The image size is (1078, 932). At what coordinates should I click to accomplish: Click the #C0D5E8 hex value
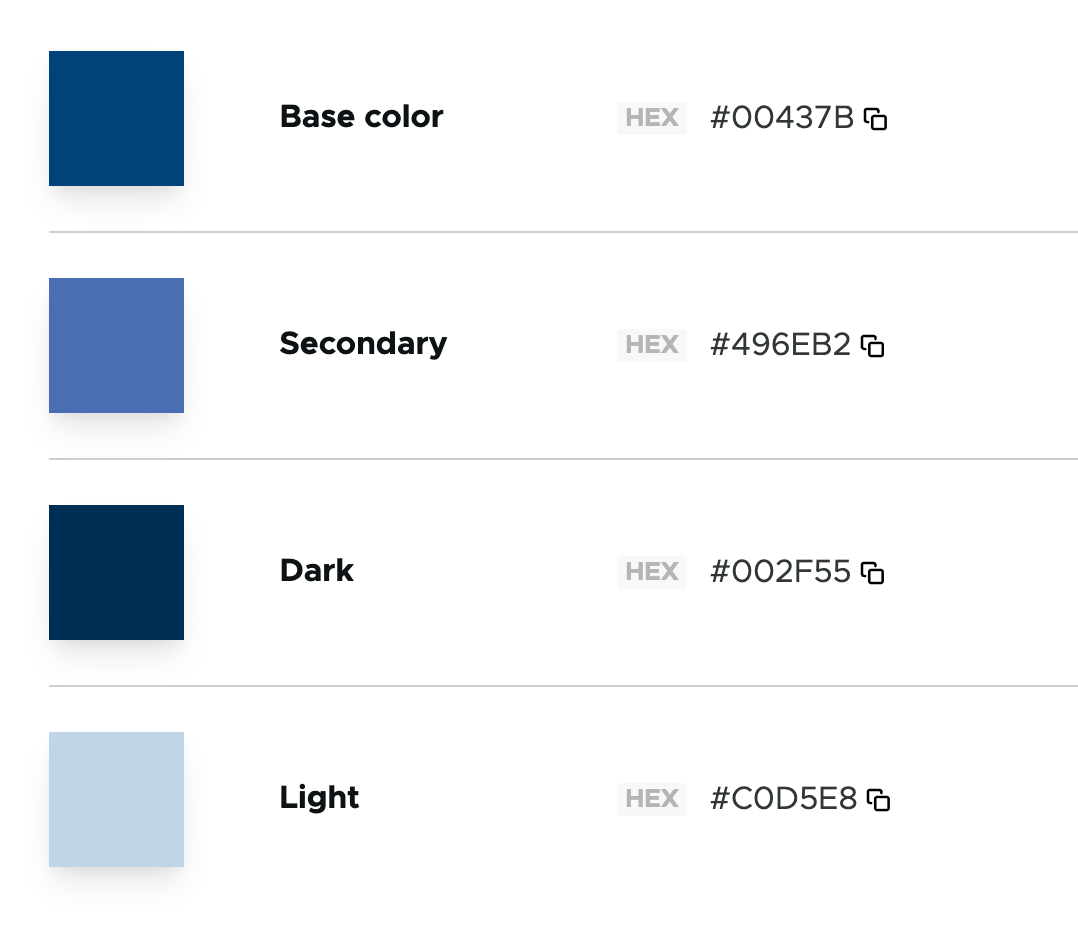pos(783,799)
